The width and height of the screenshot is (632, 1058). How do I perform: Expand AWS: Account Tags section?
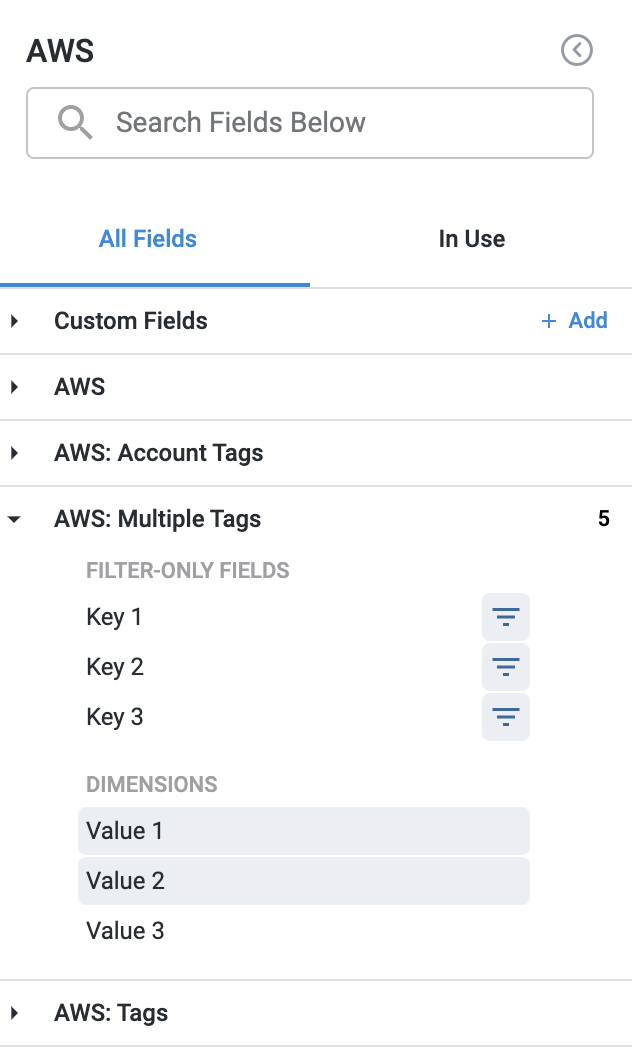[15, 453]
